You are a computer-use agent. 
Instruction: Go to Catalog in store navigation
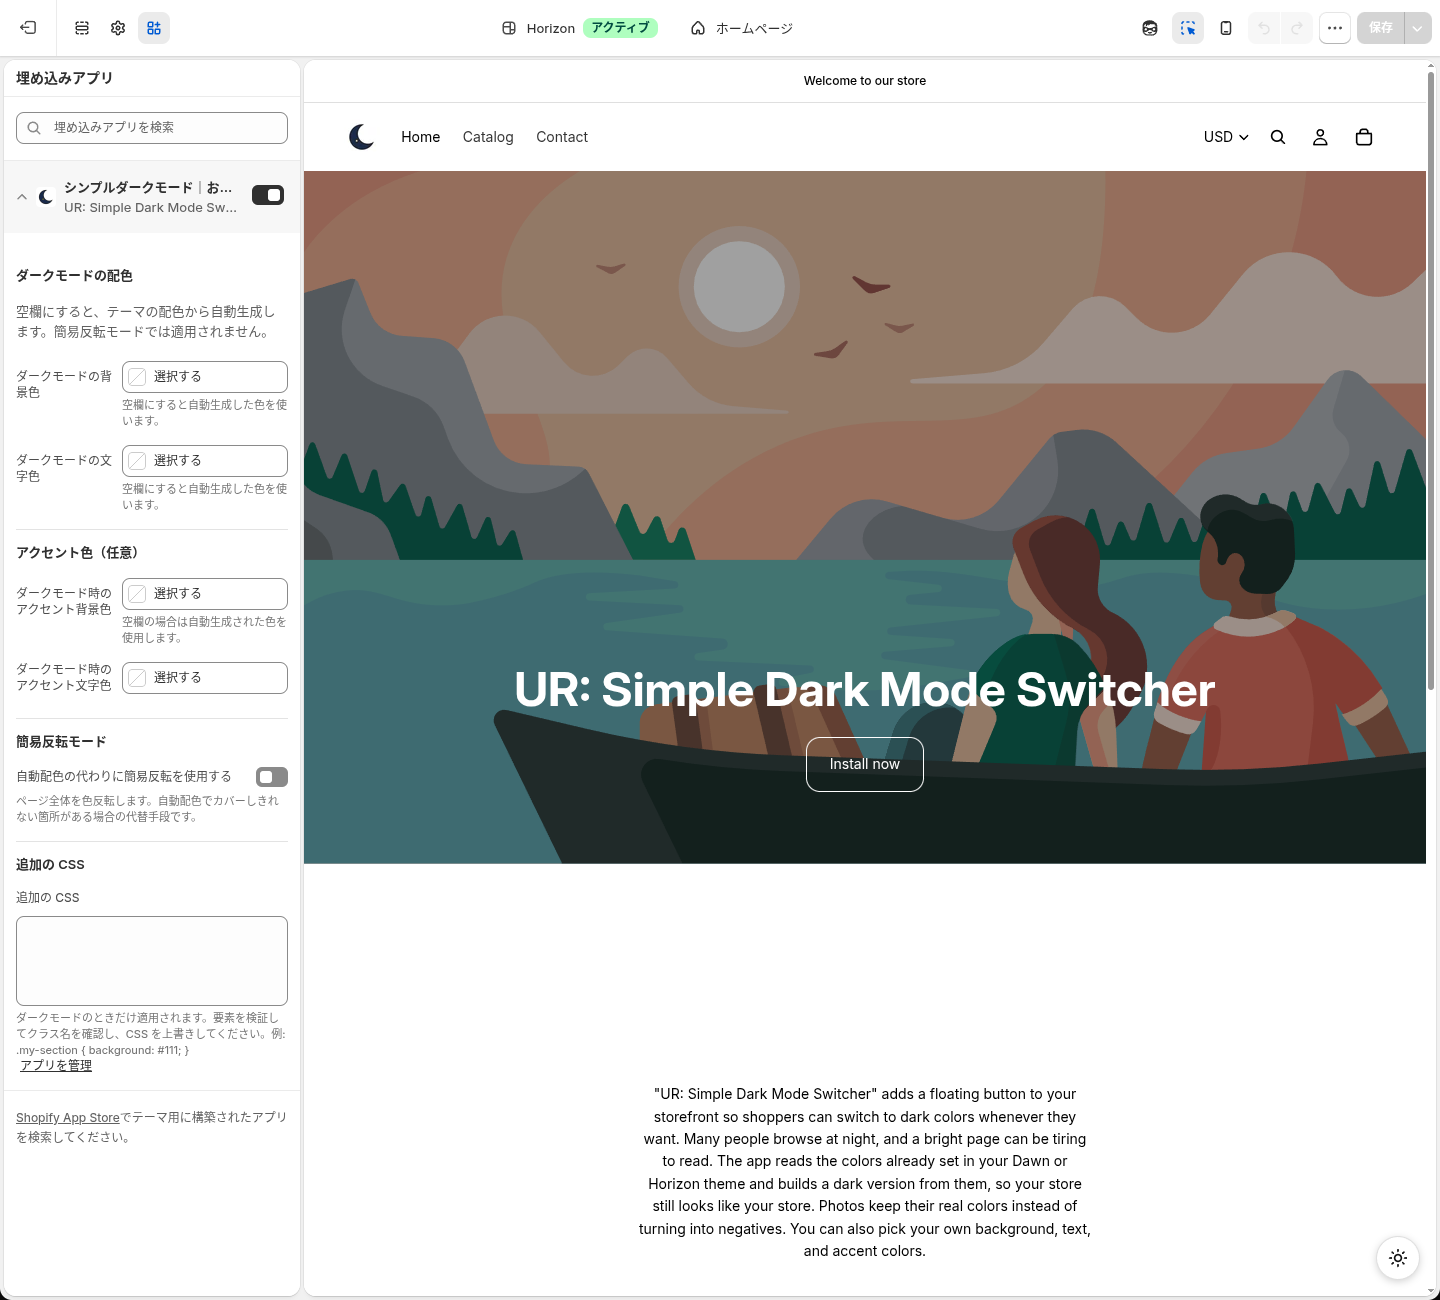pyautogui.click(x=488, y=137)
